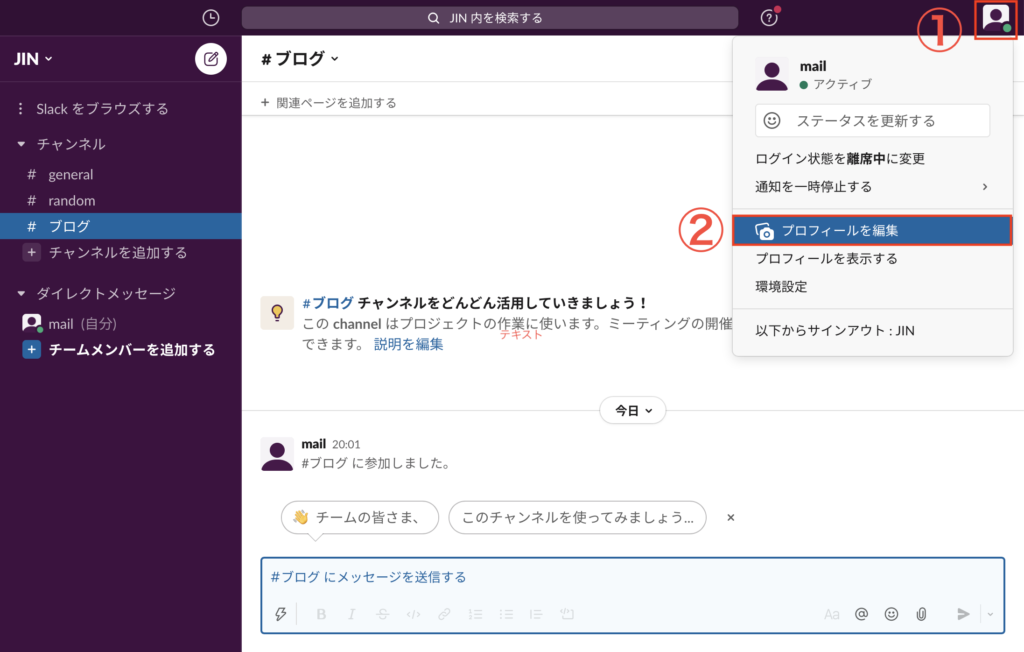Click the smiley icon in status field
This screenshot has height=652, width=1024.
(772, 120)
